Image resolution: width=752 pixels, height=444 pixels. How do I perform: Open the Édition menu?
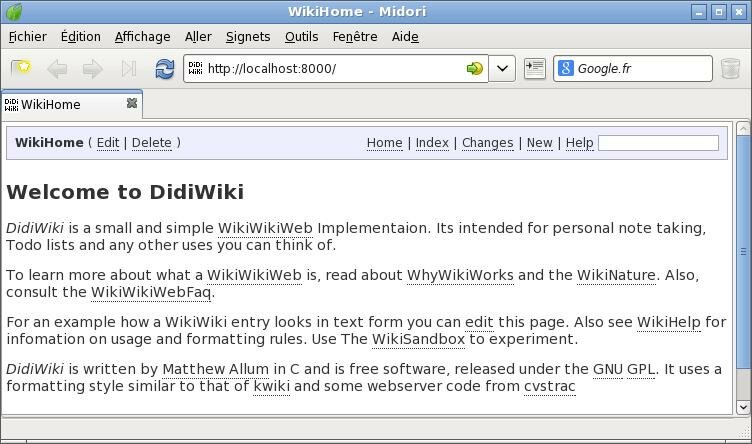pyautogui.click(x=81, y=37)
